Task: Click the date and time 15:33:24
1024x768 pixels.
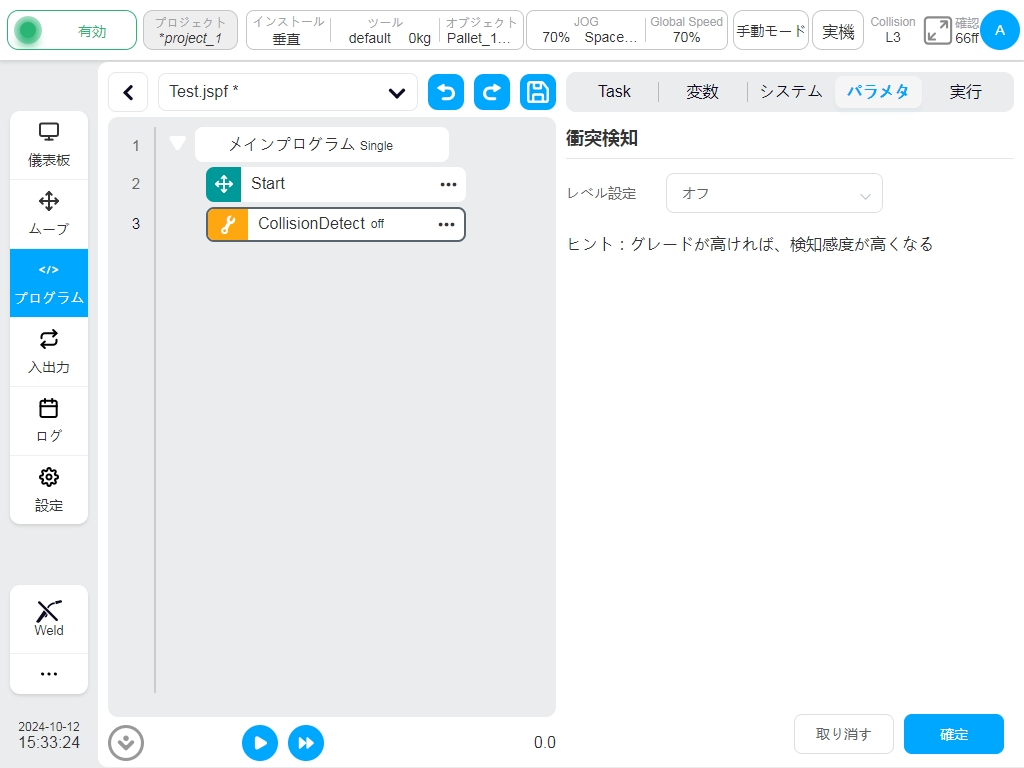Action: (x=49, y=735)
